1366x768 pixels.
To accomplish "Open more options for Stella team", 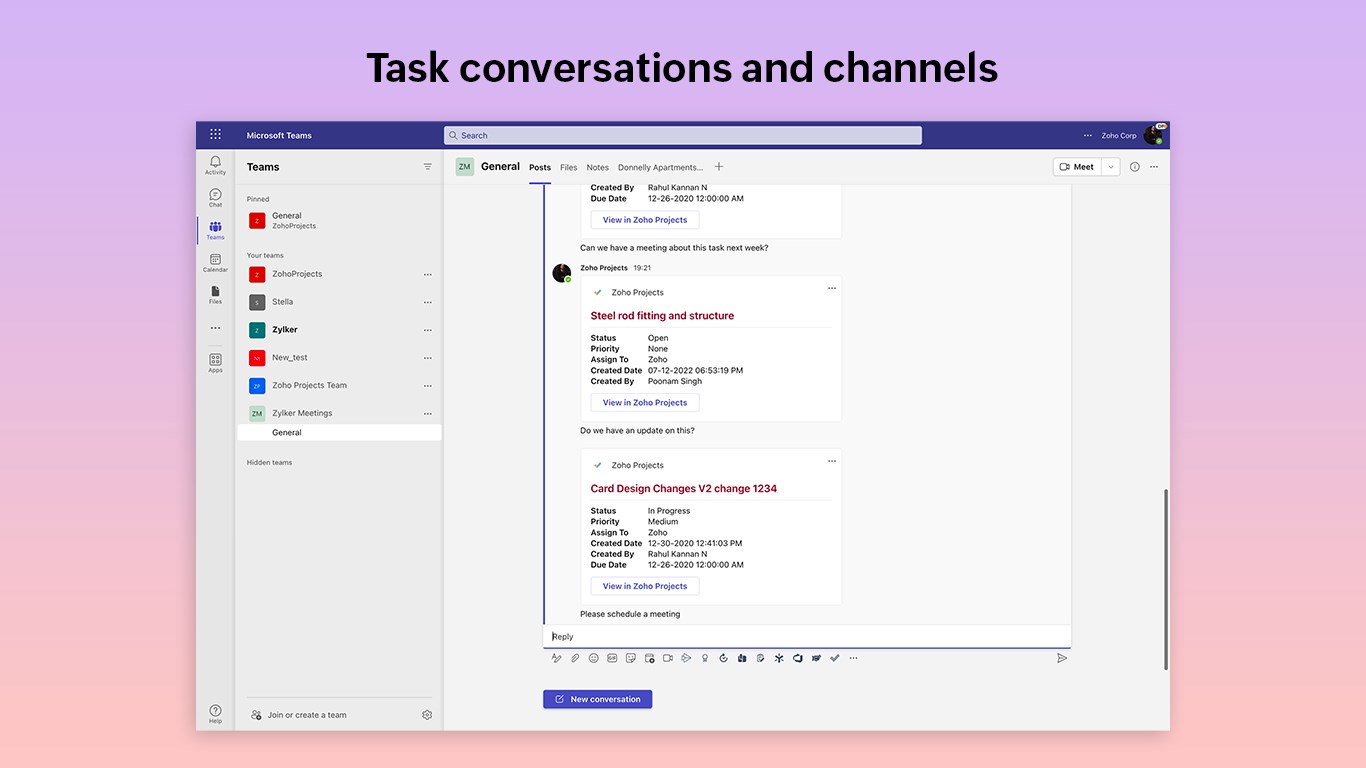I will [x=428, y=302].
